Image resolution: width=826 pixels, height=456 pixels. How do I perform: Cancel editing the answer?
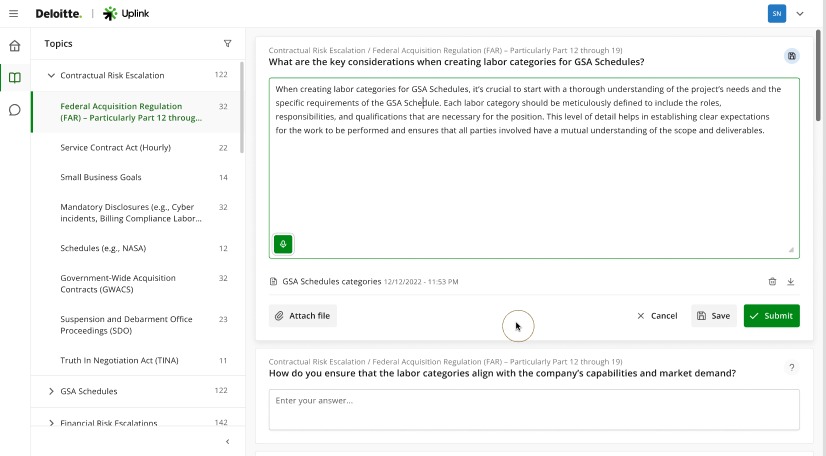pos(657,316)
